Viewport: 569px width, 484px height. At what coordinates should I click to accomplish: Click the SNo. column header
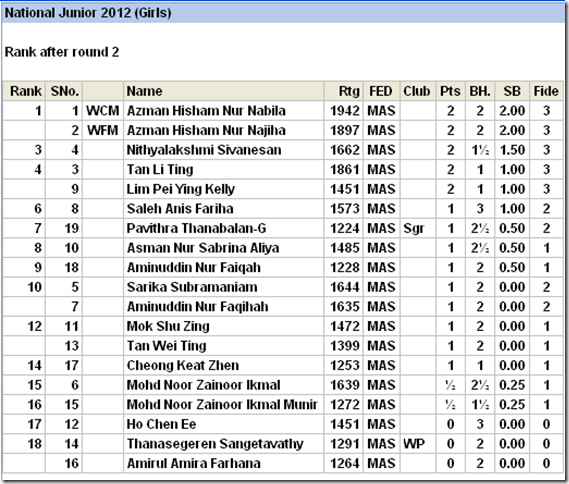pyautogui.click(x=64, y=91)
